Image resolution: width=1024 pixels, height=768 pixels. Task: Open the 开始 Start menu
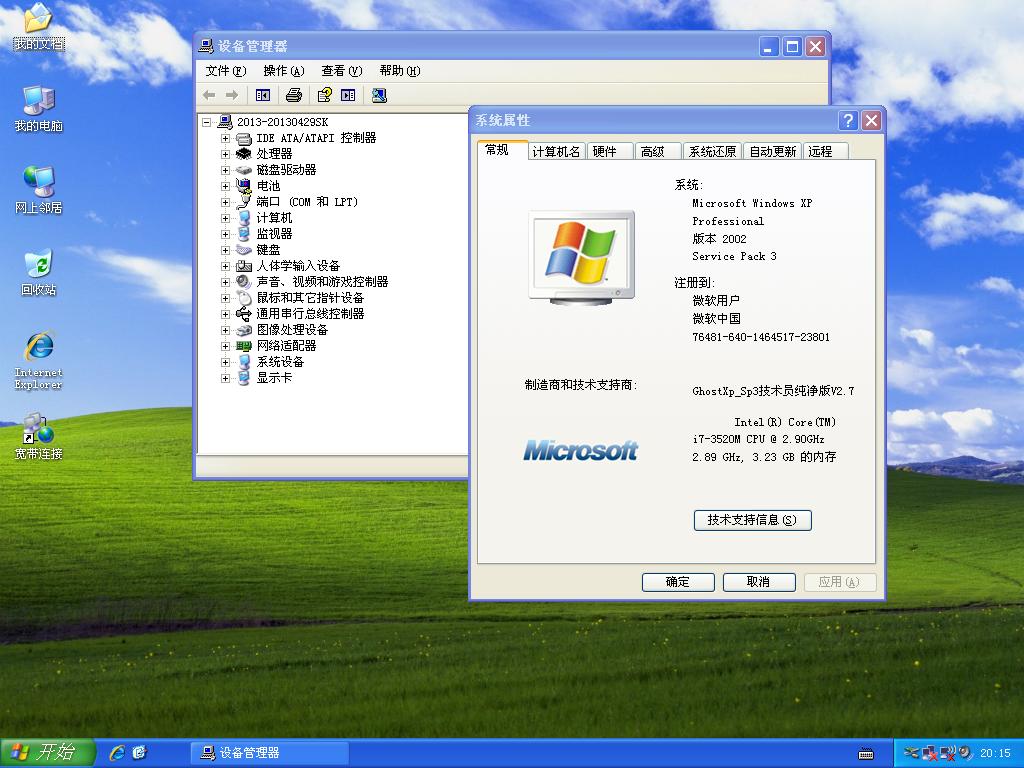47,753
